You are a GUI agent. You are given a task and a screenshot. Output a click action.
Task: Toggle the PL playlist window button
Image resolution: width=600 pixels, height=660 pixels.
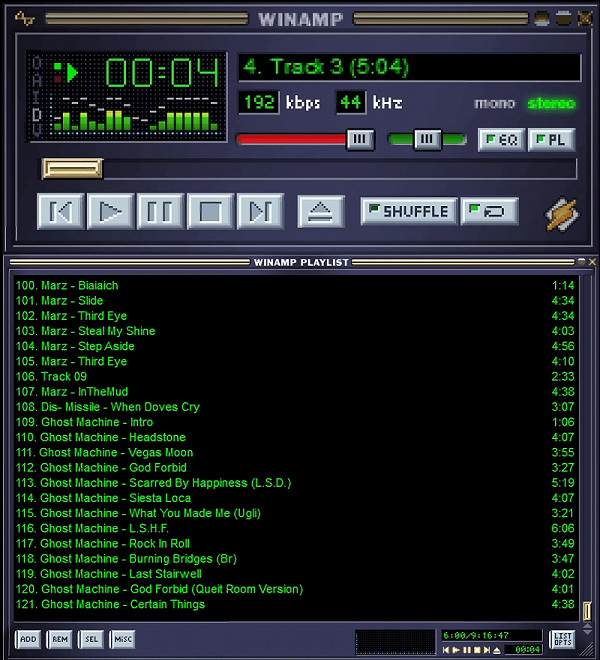pyautogui.click(x=551, y=139)
